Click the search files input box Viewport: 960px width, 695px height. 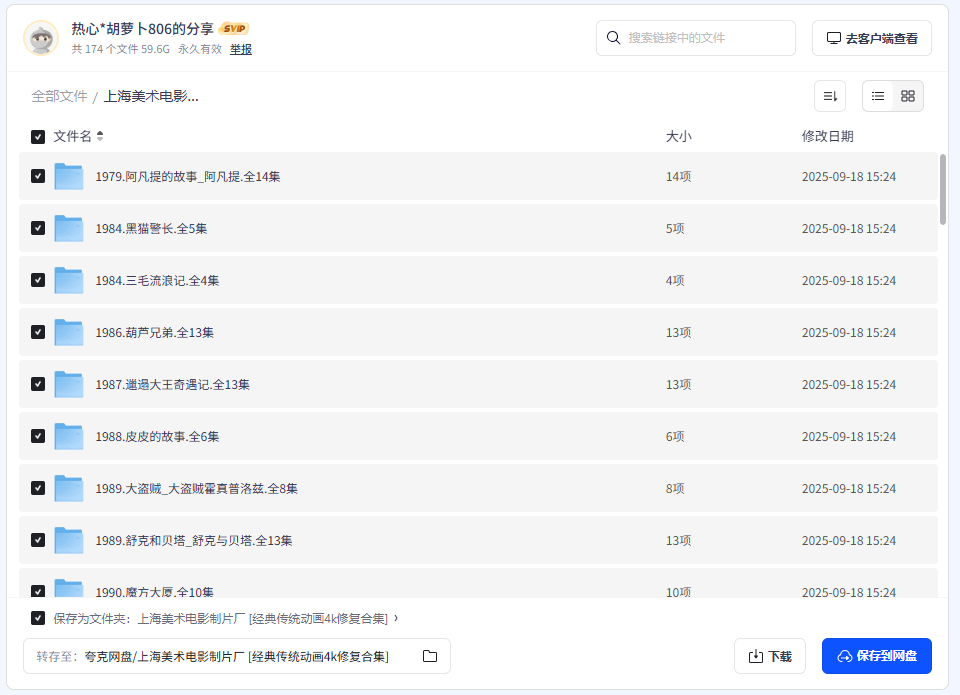pyautogui.click(x=705, y=38)
